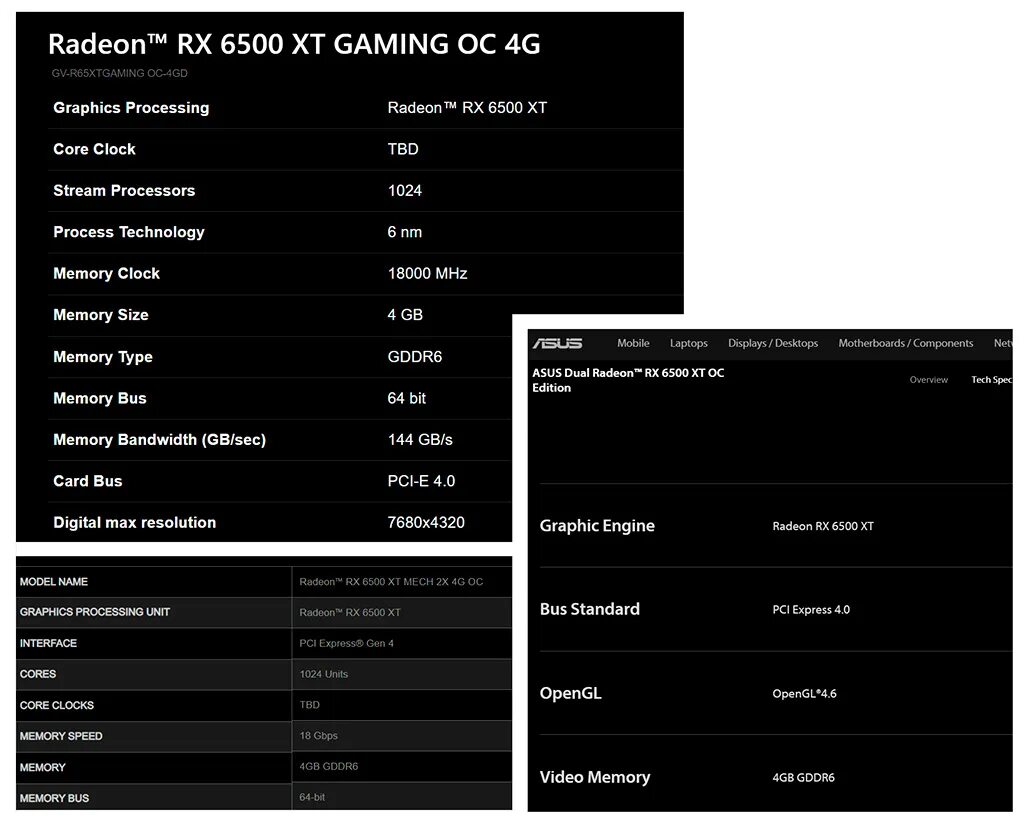Select Memory Bus value 64 bit
The image size is (1024, 826).
(x=406, y=398)
